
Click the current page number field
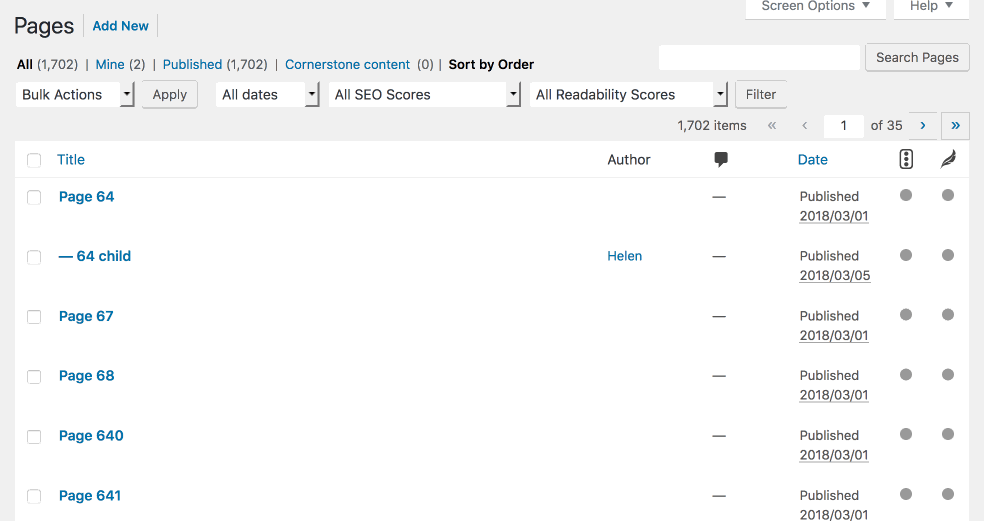pyautogui.click(x=843, y=126)
